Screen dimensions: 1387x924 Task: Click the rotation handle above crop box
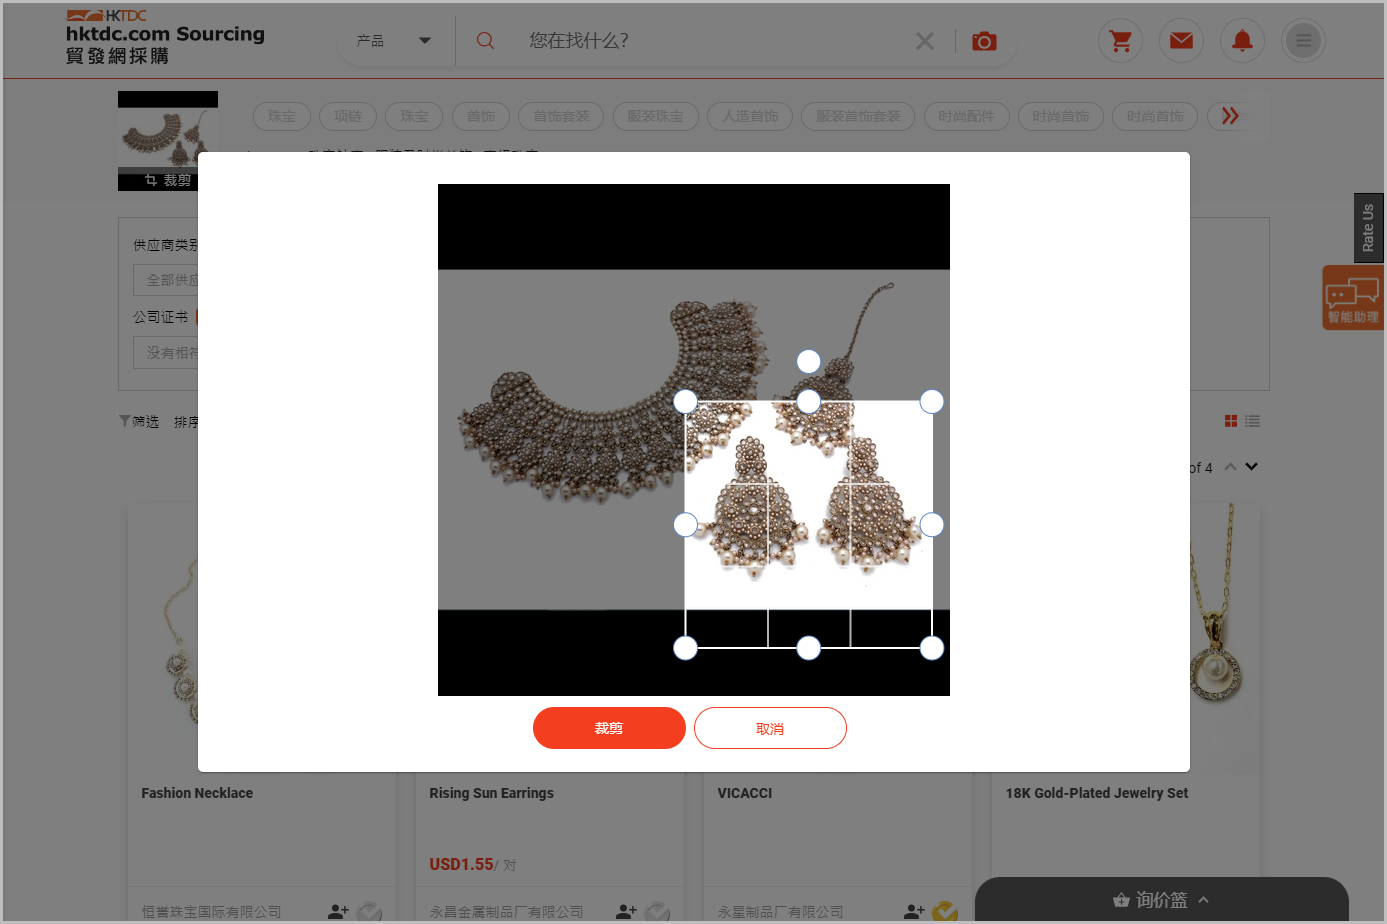(x=808, y=361)
